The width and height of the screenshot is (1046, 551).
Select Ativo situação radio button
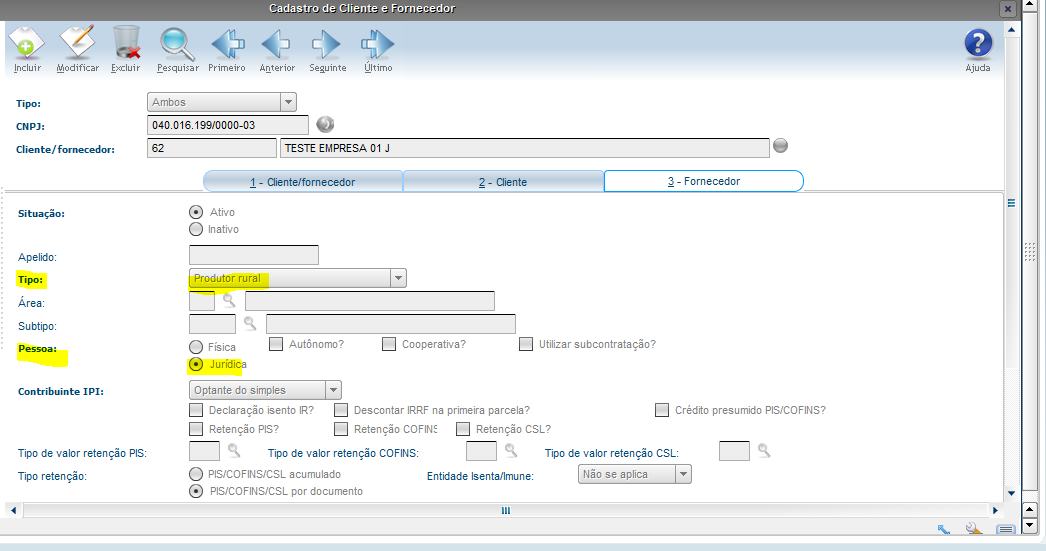[196, 212]
